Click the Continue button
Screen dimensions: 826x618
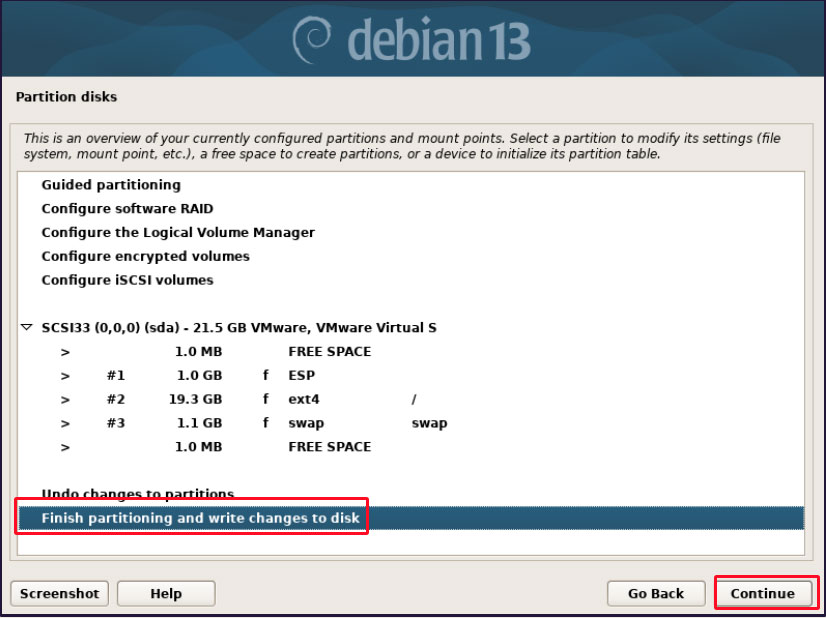762,593
